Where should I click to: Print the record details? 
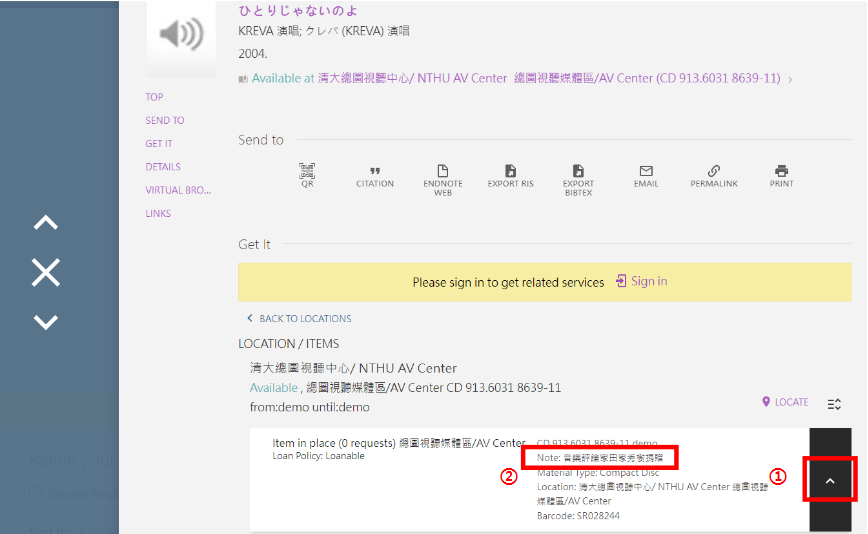pyautogui.click(x=782, y=177)
